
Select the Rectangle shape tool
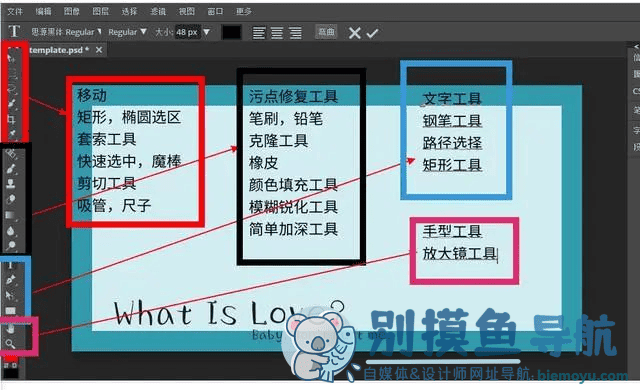pos(10,310)
